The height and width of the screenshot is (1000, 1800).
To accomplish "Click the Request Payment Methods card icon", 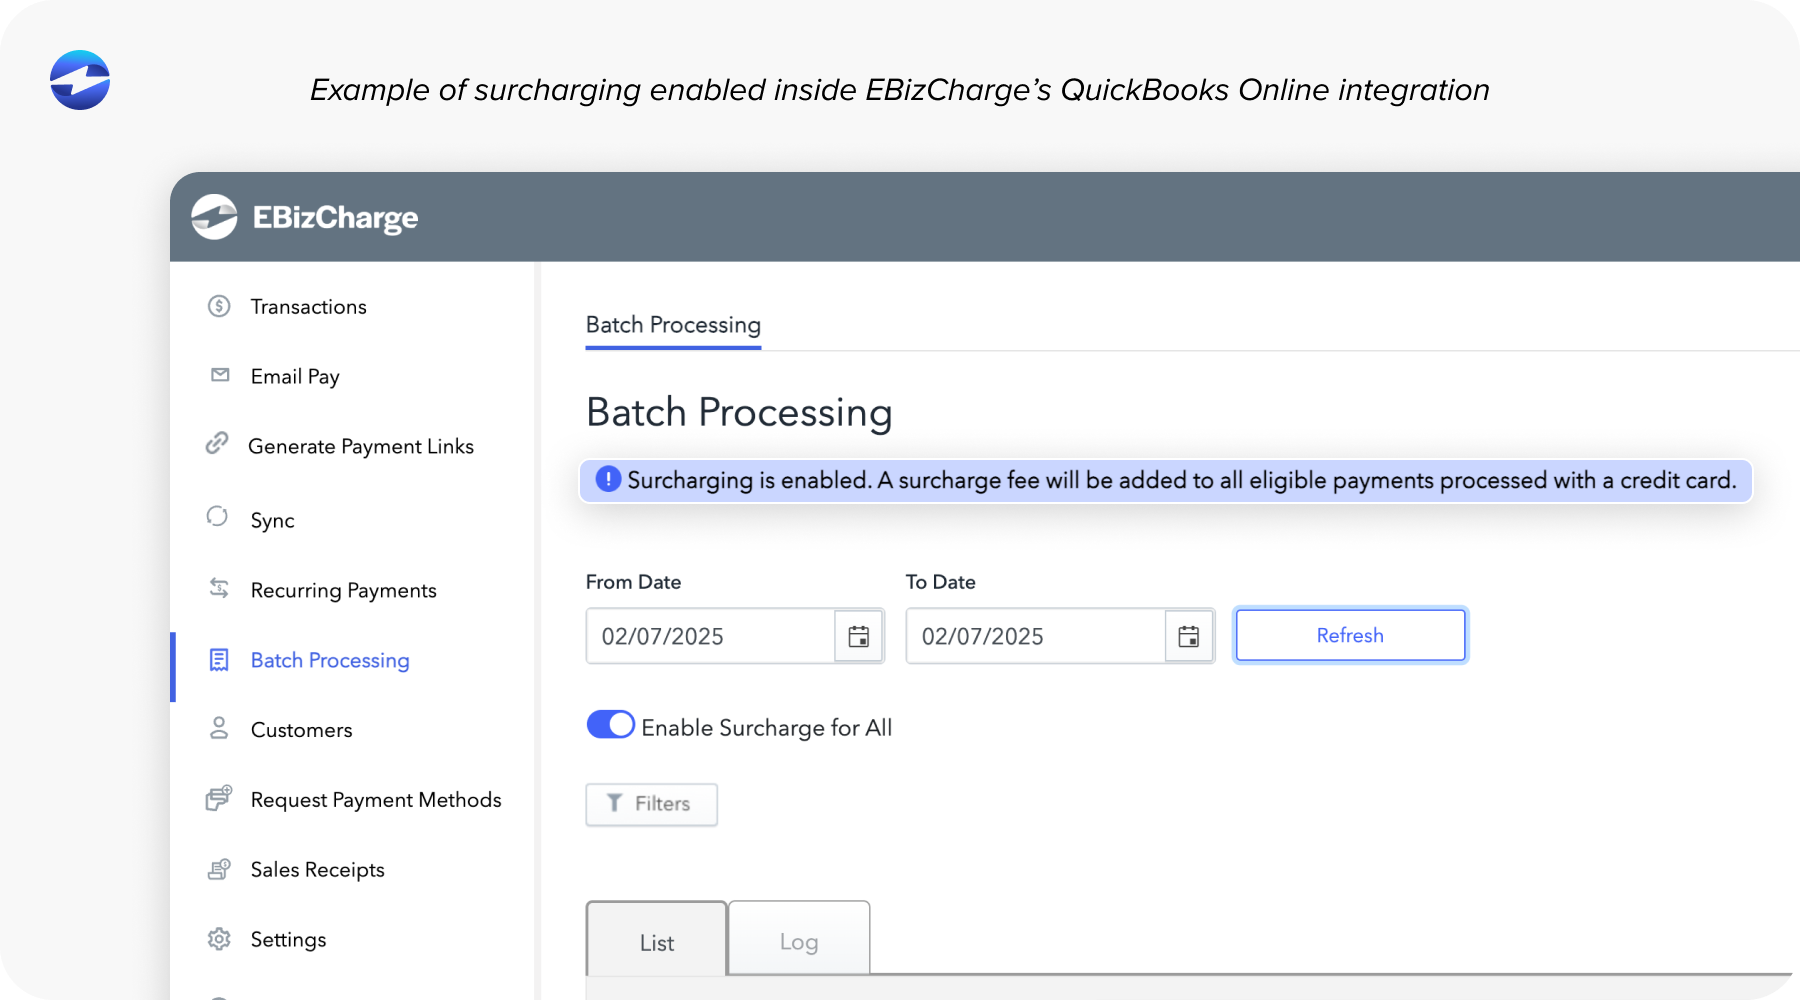I will pyautogui.click(x=218, y=799).
